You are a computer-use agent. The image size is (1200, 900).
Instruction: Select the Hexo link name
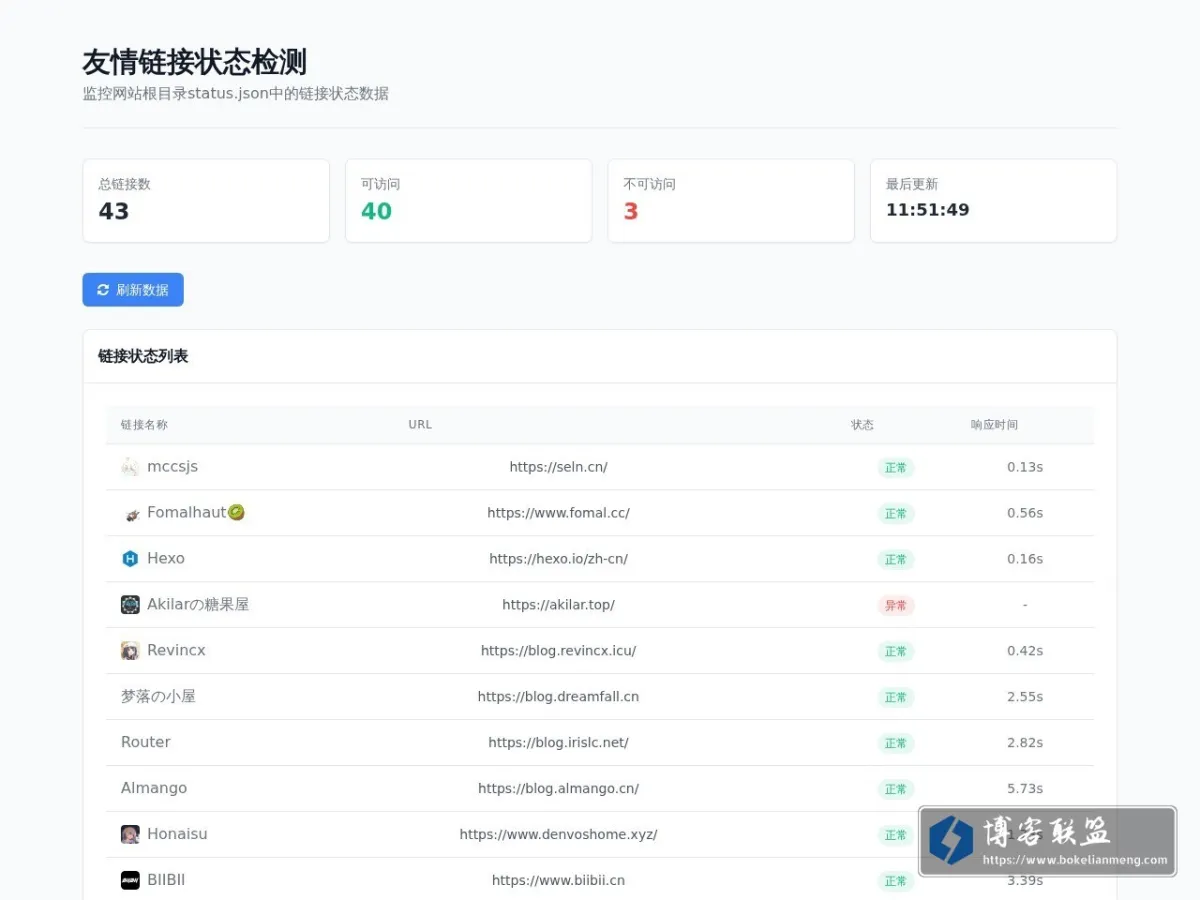pyautogui.click(x=166, y=559)
